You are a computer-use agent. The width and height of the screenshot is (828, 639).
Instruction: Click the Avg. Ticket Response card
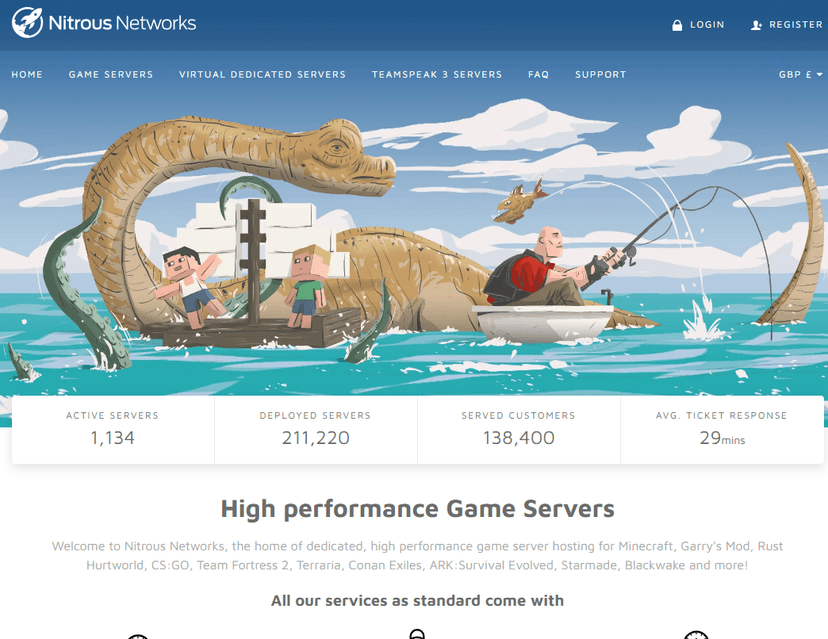click(721, 429)
